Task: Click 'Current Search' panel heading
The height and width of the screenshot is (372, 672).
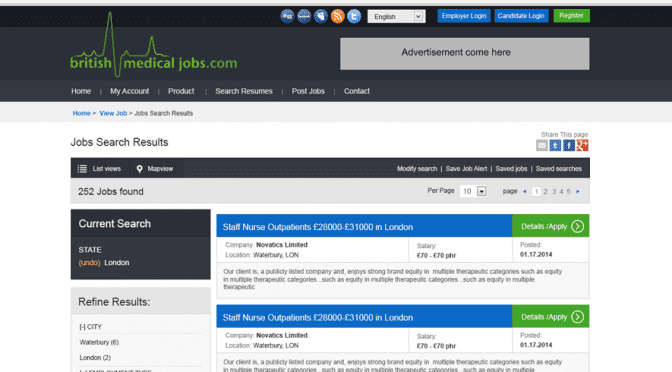Action: 114,224
